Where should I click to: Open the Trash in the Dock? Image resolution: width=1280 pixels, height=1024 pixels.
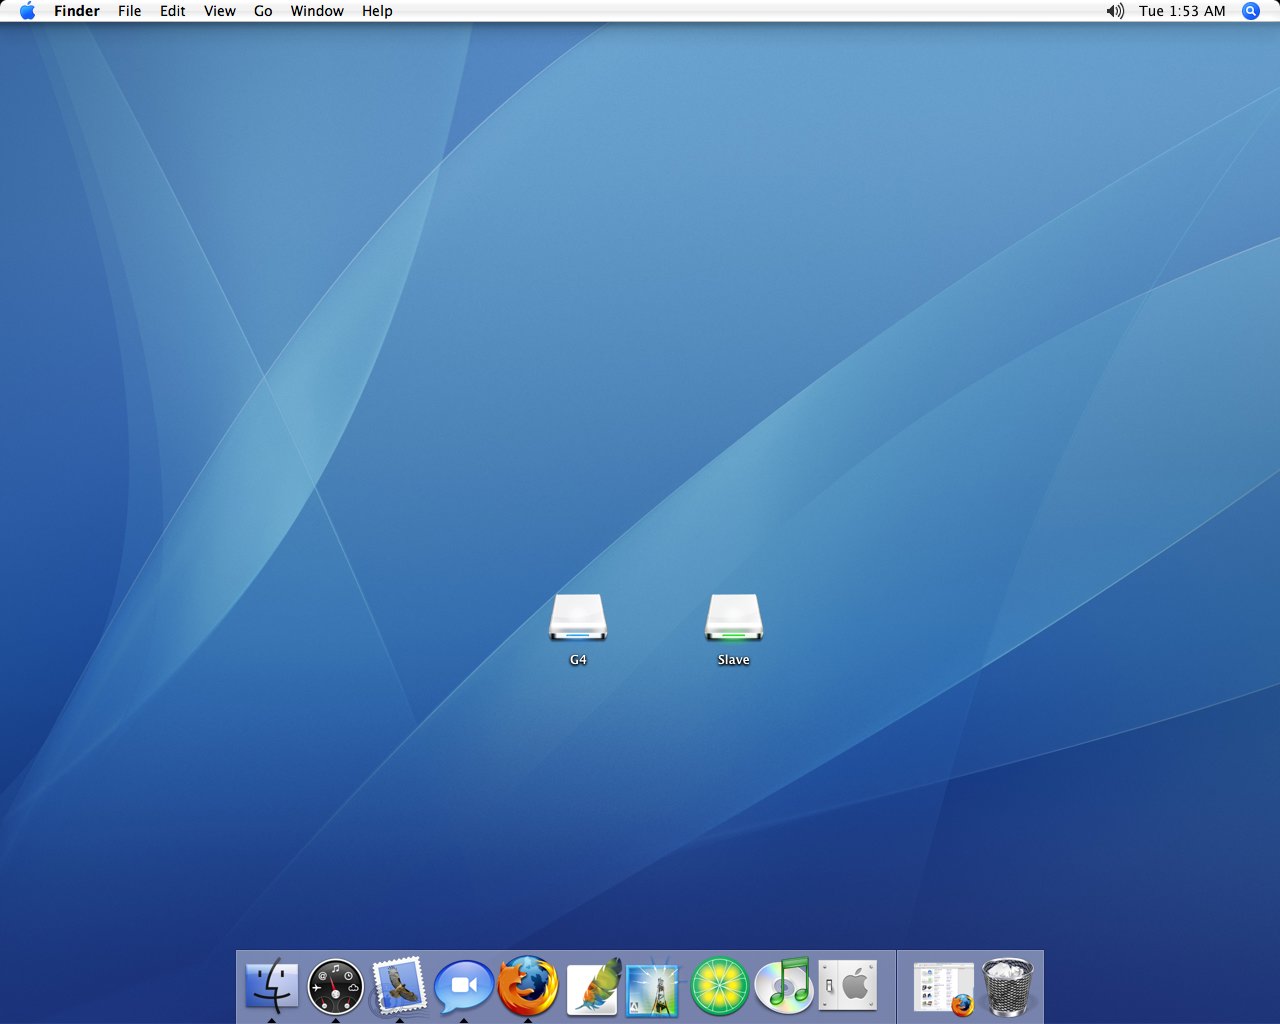[x=1007, y=986]
